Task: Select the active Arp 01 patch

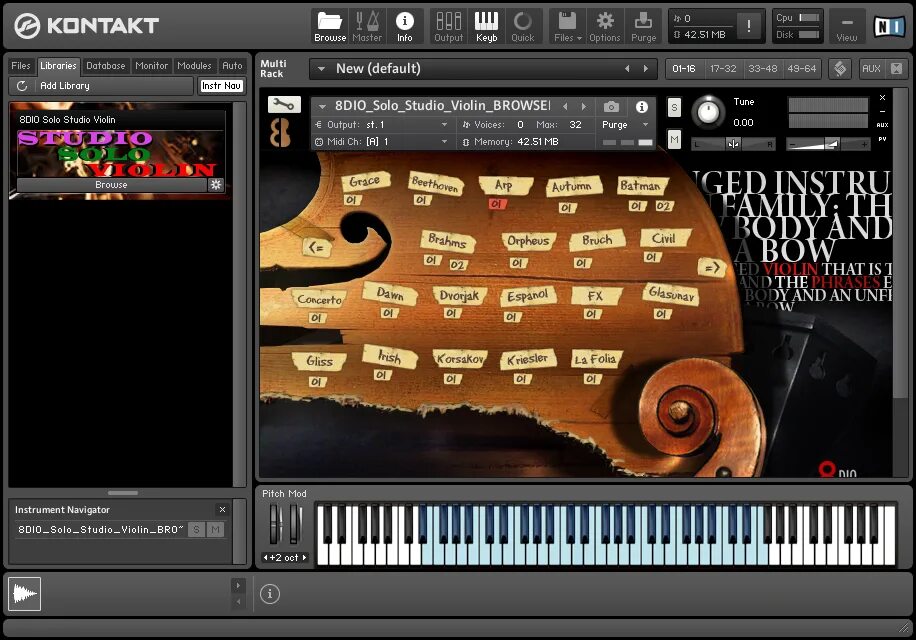Action: (x=497, y=204)
